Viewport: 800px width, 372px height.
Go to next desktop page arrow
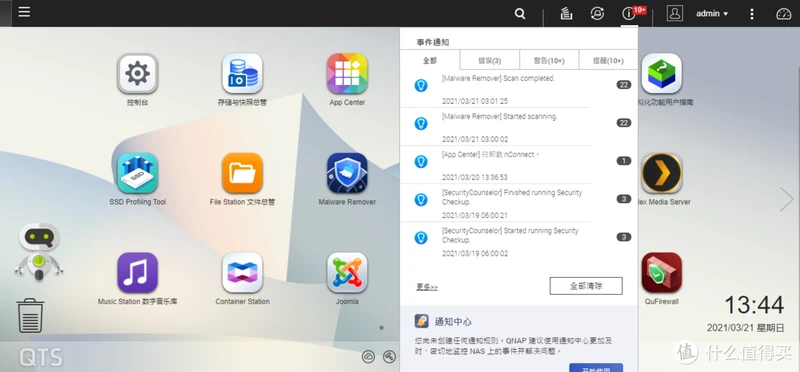(786, 199)
